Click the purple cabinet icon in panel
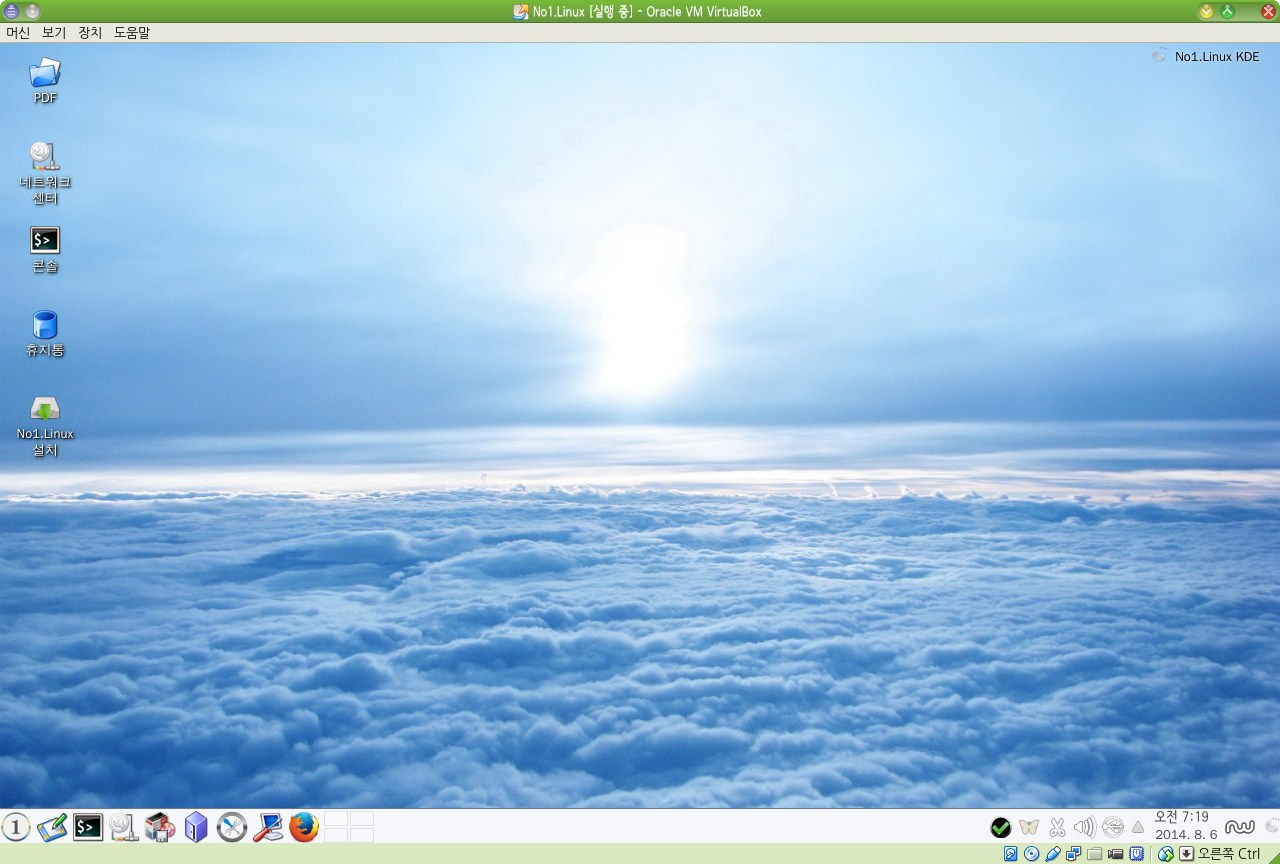 click(196, 827)
